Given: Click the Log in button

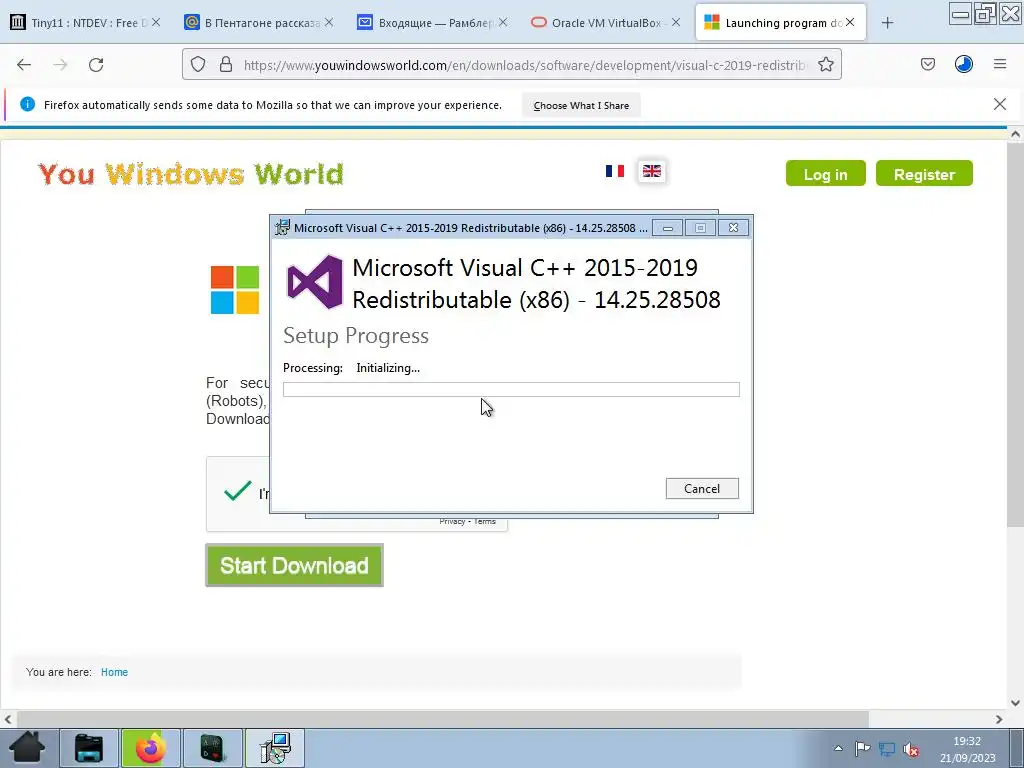Looking at the screenshot, I should (825, 174).
